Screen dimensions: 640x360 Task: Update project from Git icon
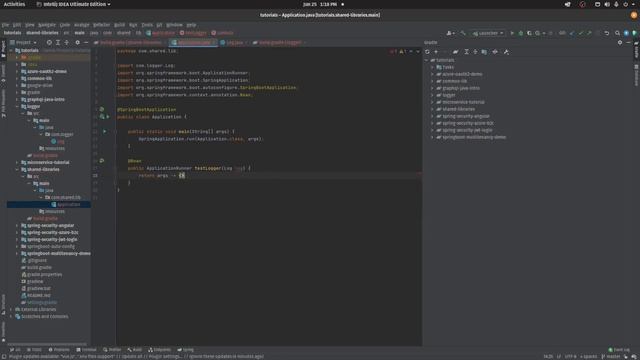pyautogui.click(x=572, y=33)
